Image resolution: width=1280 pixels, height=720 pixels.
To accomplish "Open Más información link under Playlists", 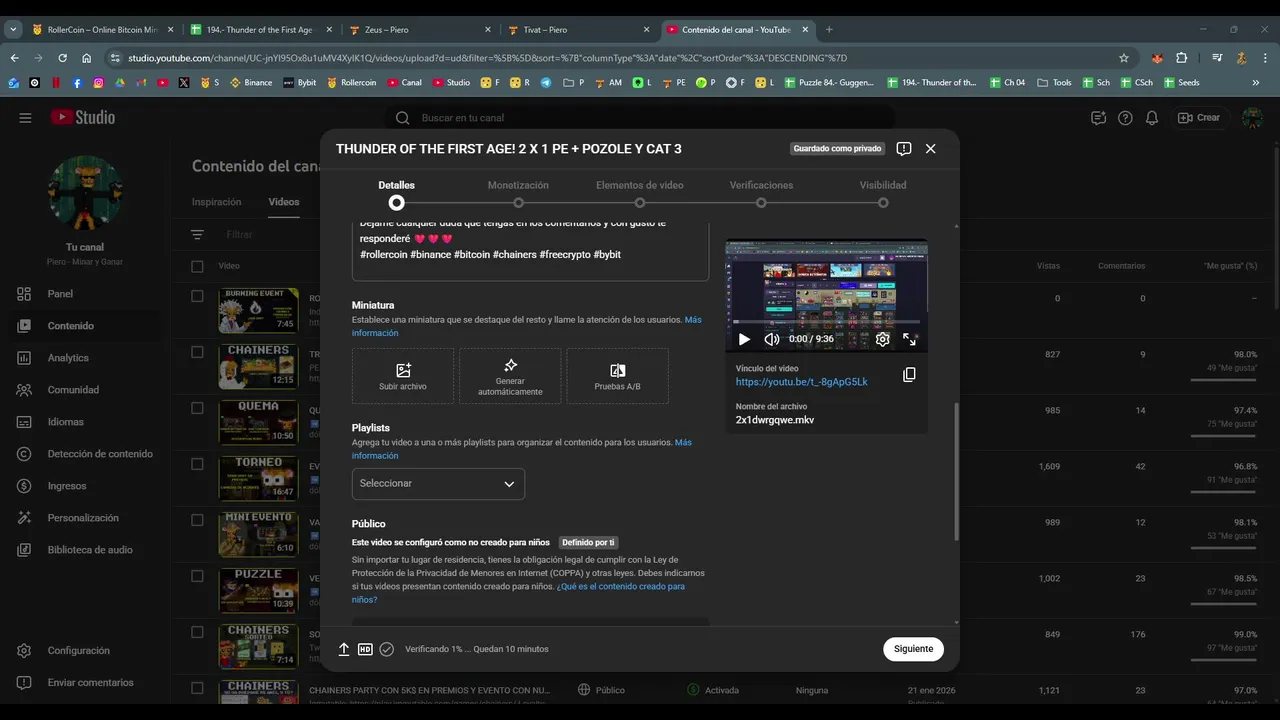I will click(x=522, y=449).
